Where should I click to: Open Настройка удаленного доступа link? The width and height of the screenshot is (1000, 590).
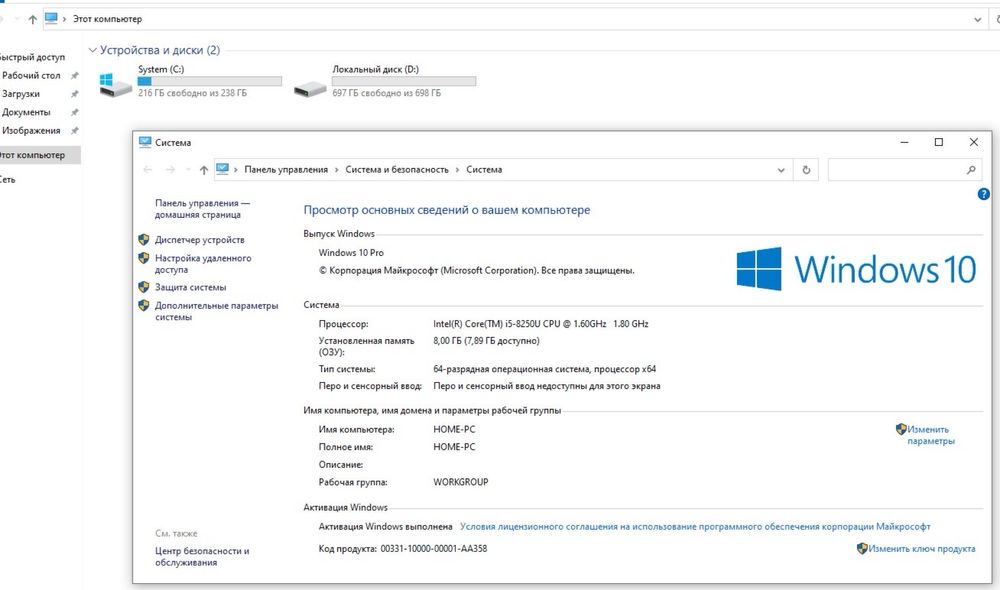[x=203, y=264]
